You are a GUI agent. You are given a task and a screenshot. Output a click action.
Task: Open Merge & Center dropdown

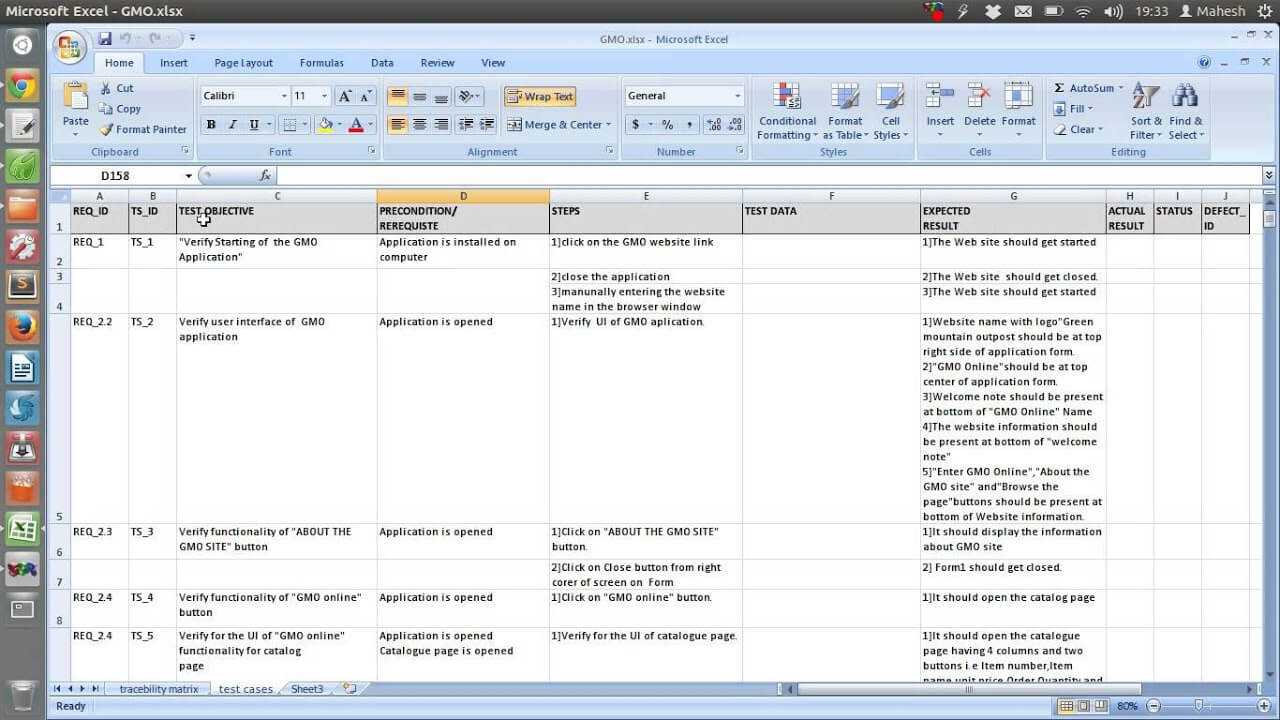(x=609, y=125)
